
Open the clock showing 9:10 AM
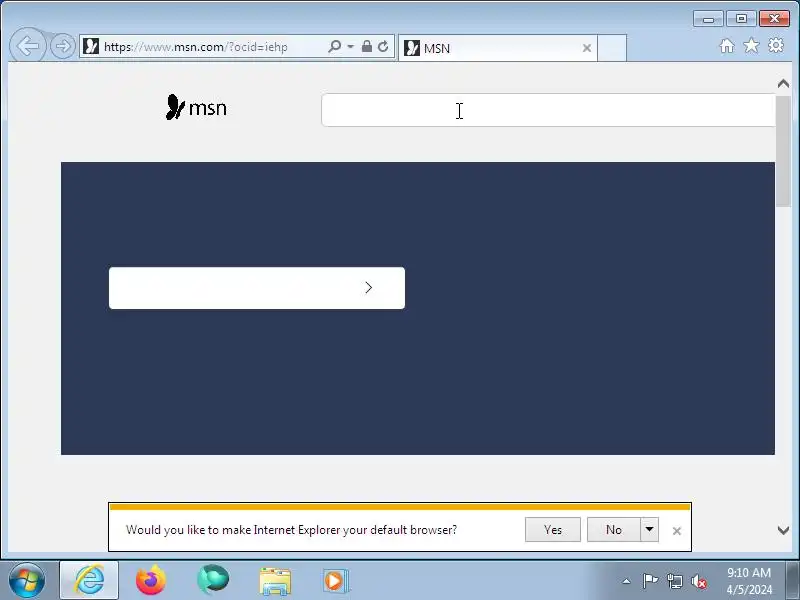(749, 581)
